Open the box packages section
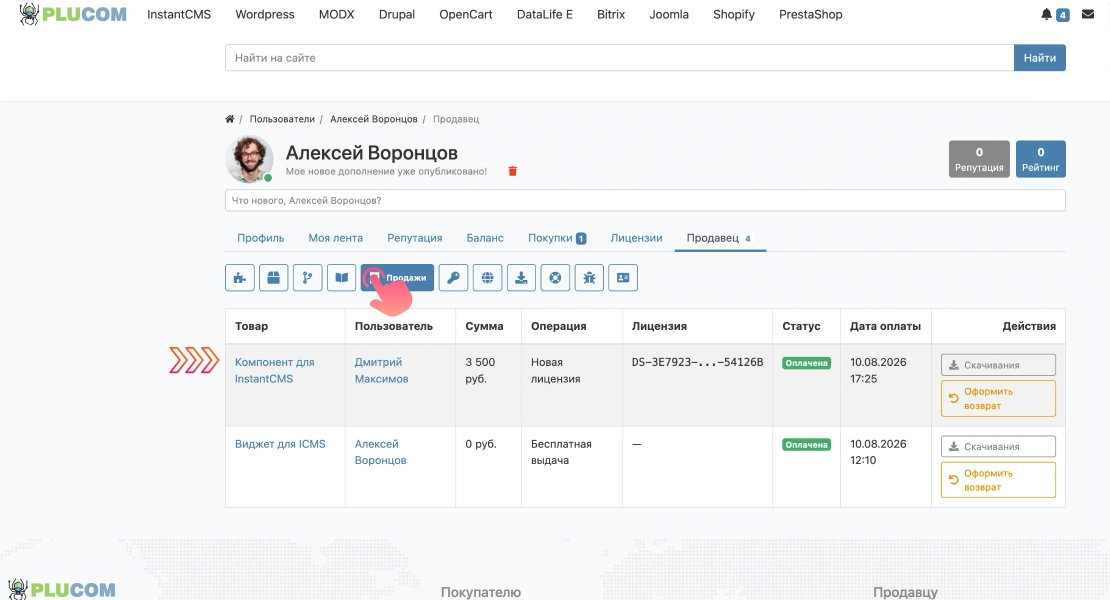 pos(273,277)
